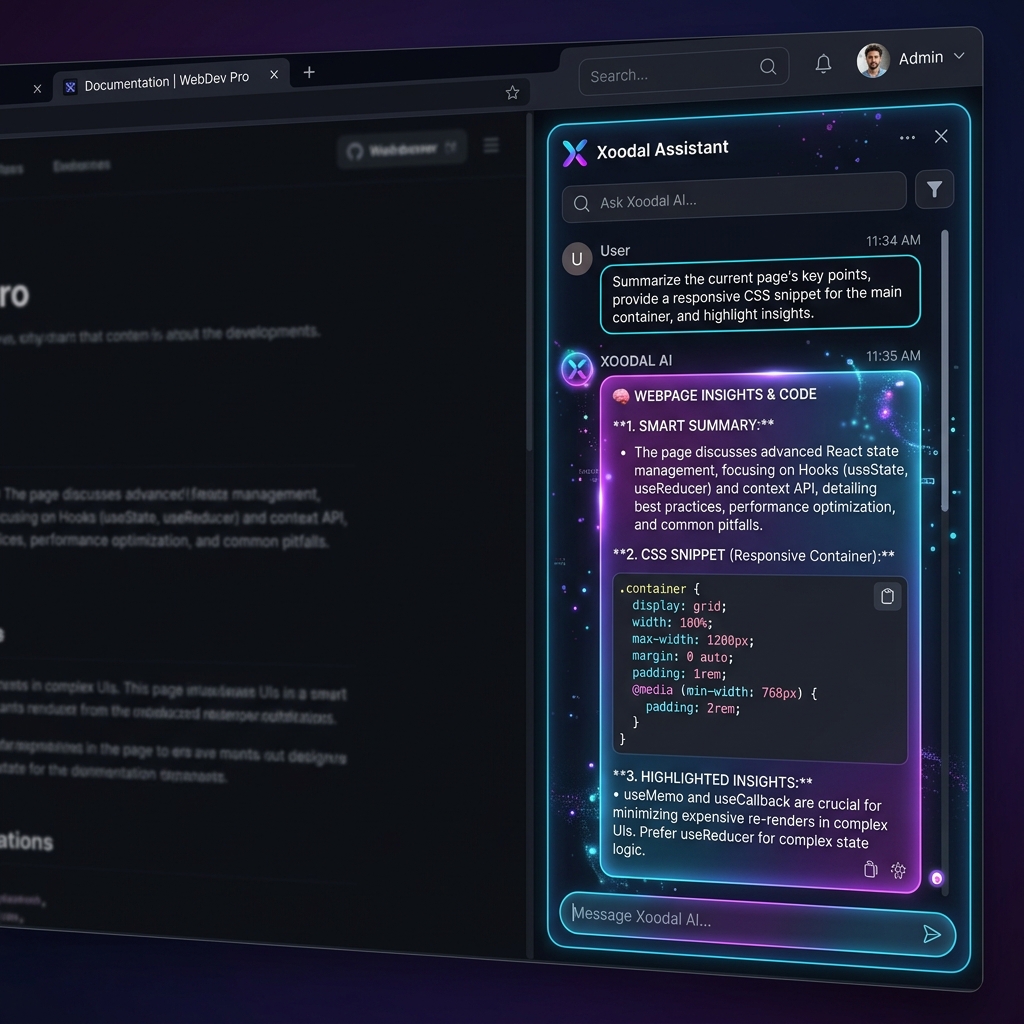Click the padding: 2rem code line
1024x1024 pixels.
[693, 708]
